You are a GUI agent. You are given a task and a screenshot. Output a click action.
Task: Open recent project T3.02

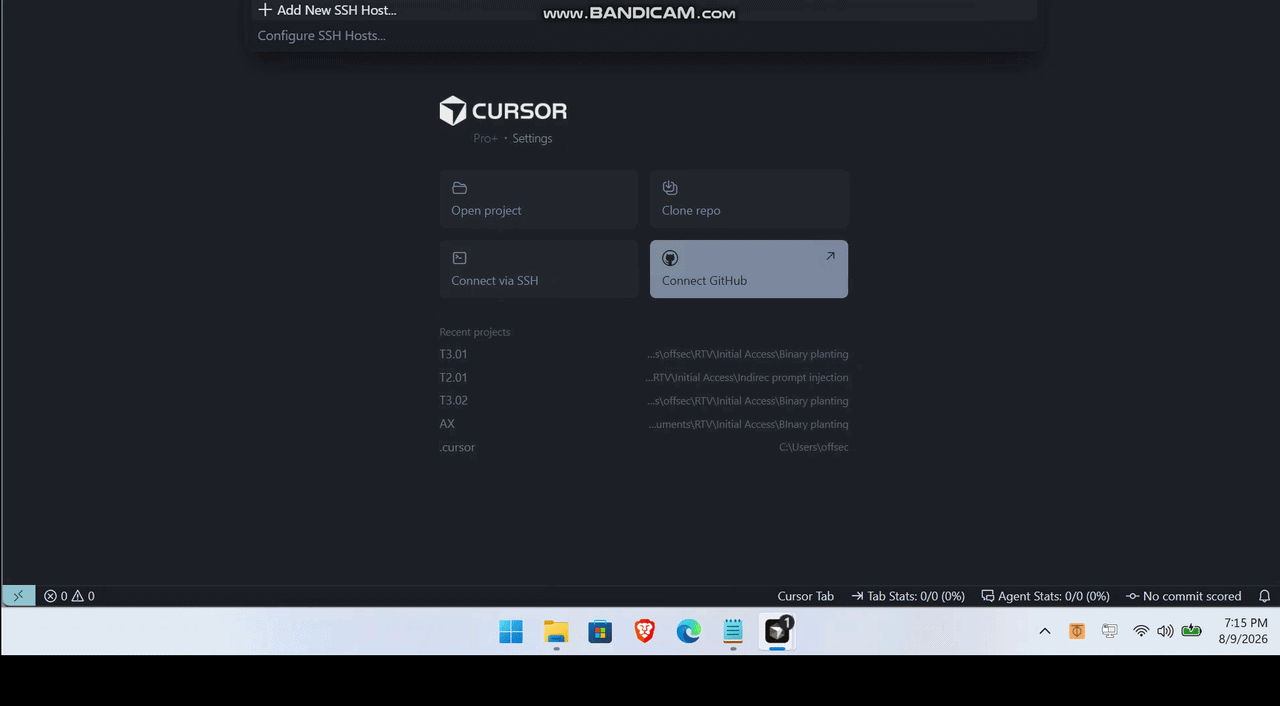(644, 401)
